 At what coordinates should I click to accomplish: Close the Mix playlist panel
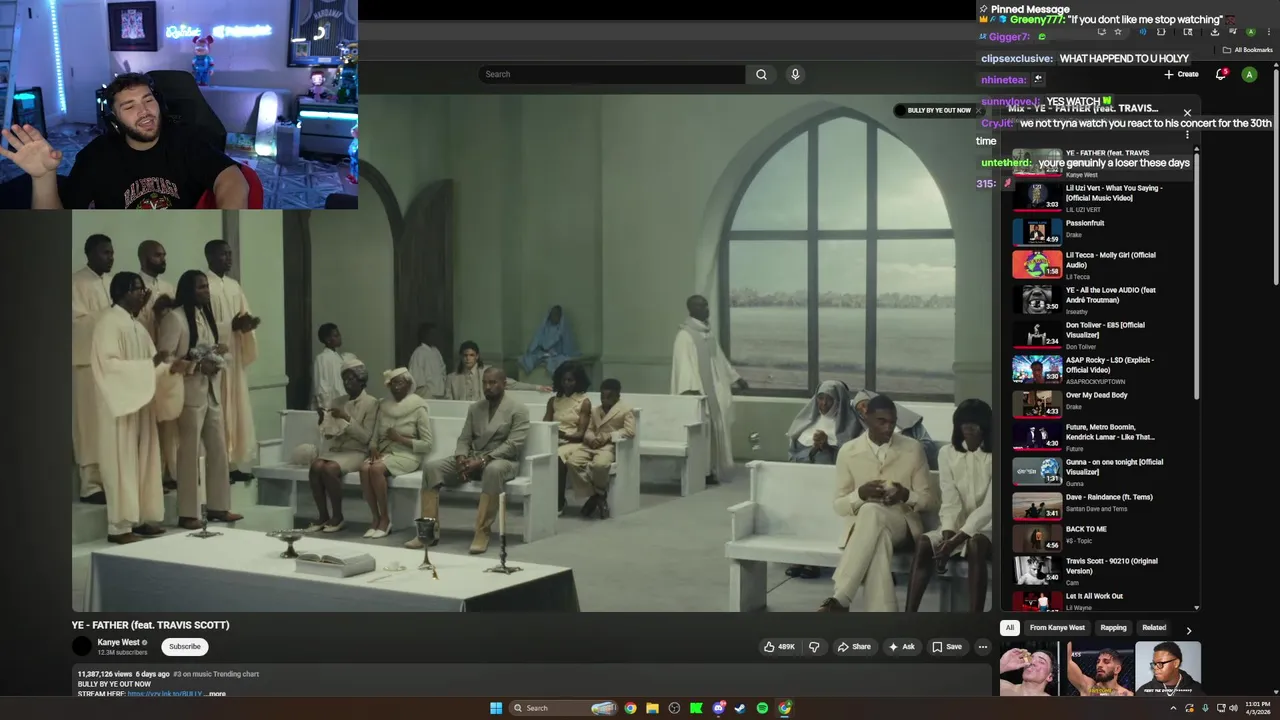[1187, 113]
